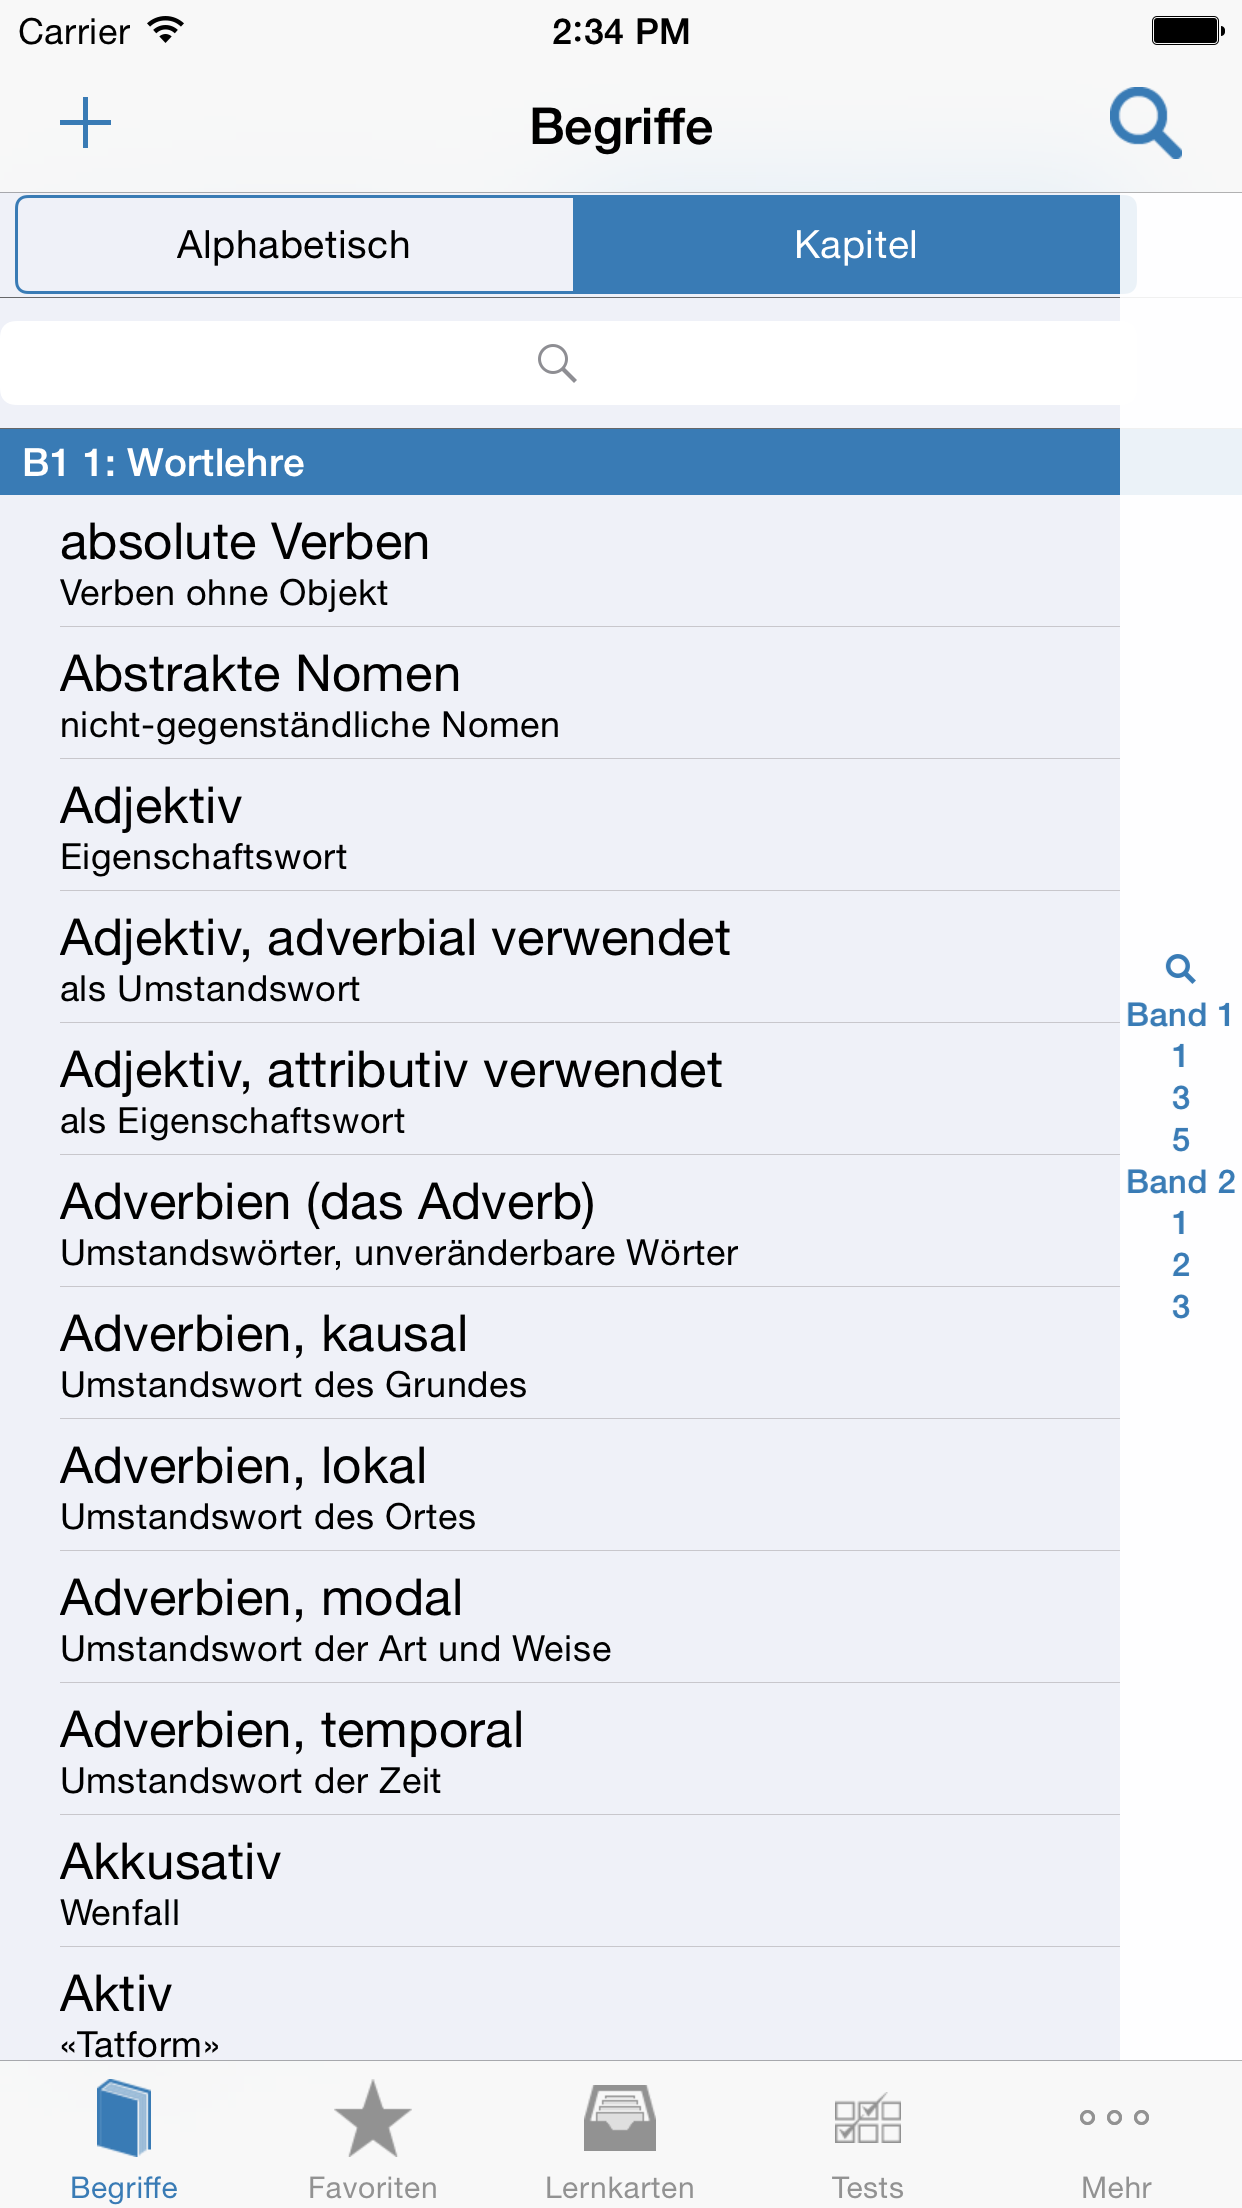Screen dimensions: 1242x2208
Task: Click the search input field
Action: [x=558, y=363]
